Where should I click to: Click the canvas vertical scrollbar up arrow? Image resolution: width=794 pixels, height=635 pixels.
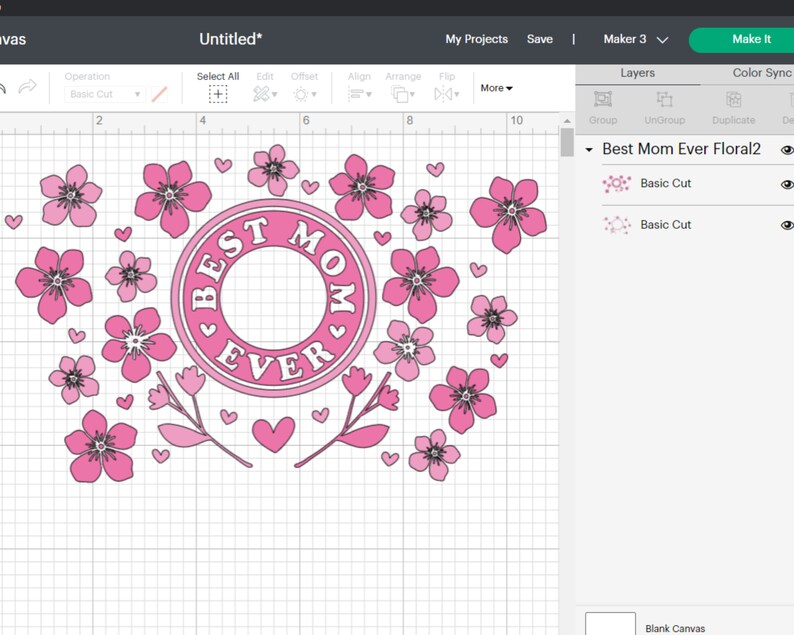[567, 121]
